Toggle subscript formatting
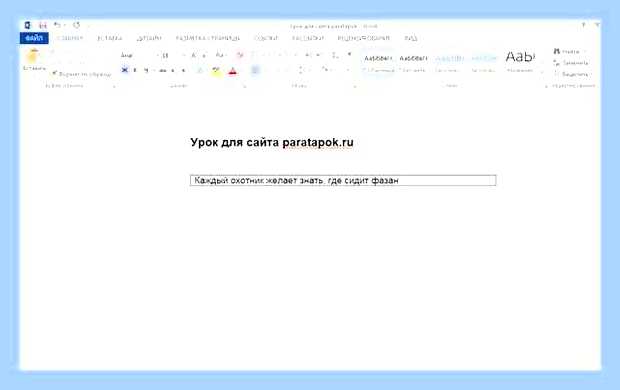 173,71
